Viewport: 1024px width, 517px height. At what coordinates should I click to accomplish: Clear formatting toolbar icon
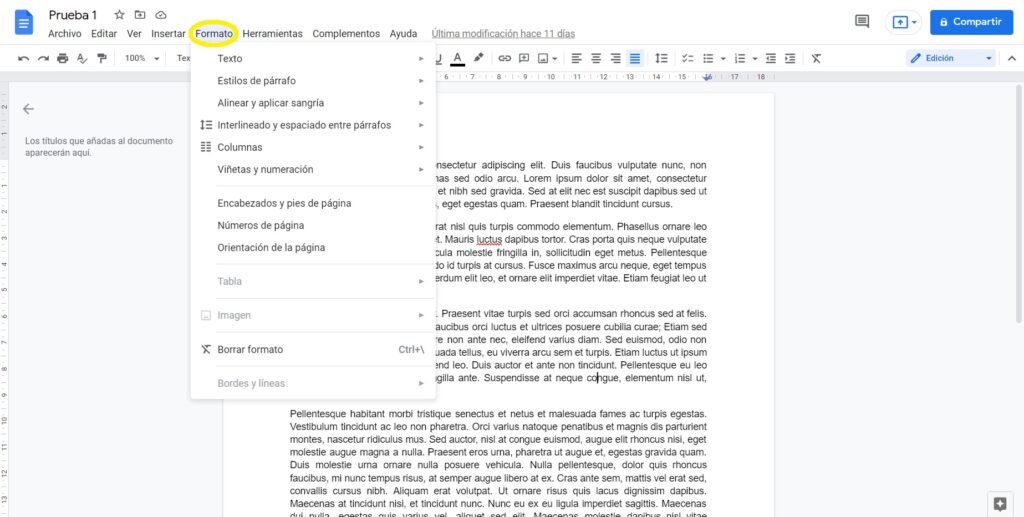816,58
